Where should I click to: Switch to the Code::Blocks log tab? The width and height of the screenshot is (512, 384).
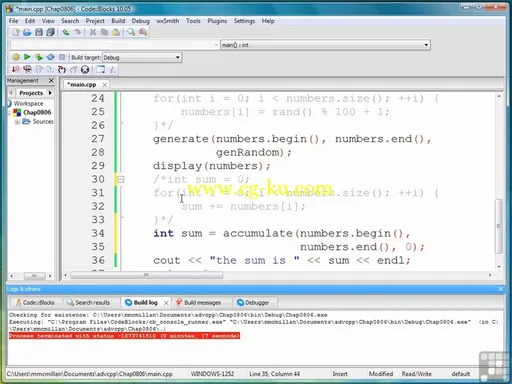(x=35, y=303)
